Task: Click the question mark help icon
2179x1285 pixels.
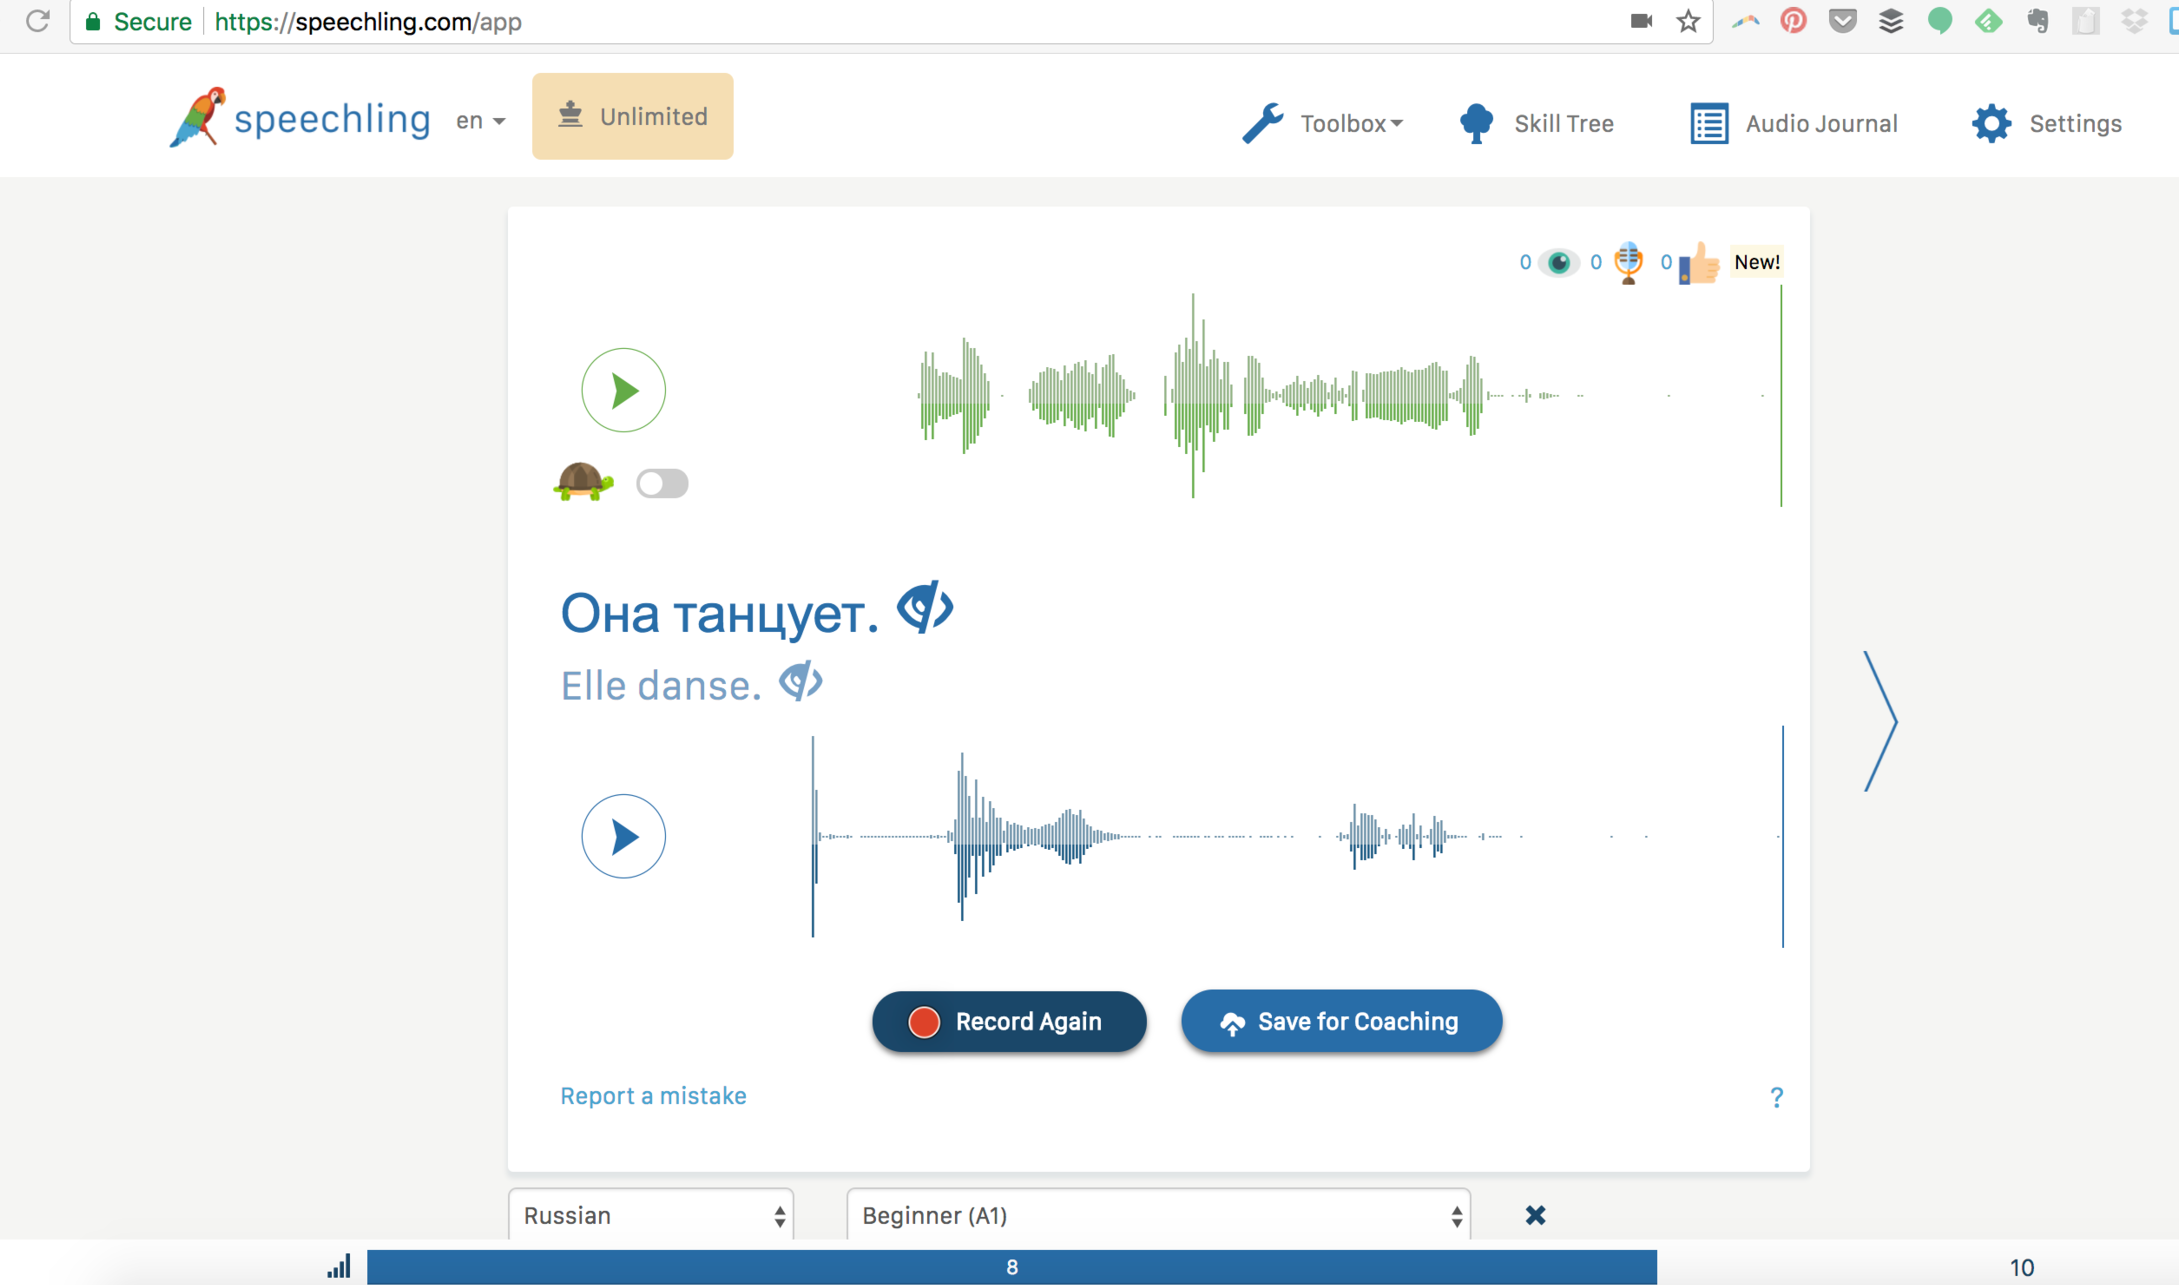Action: (1777, 1097)
